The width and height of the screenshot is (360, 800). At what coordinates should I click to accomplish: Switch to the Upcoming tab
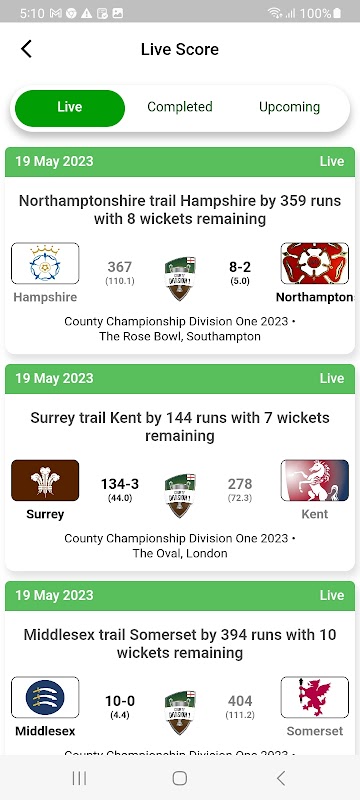290,107
